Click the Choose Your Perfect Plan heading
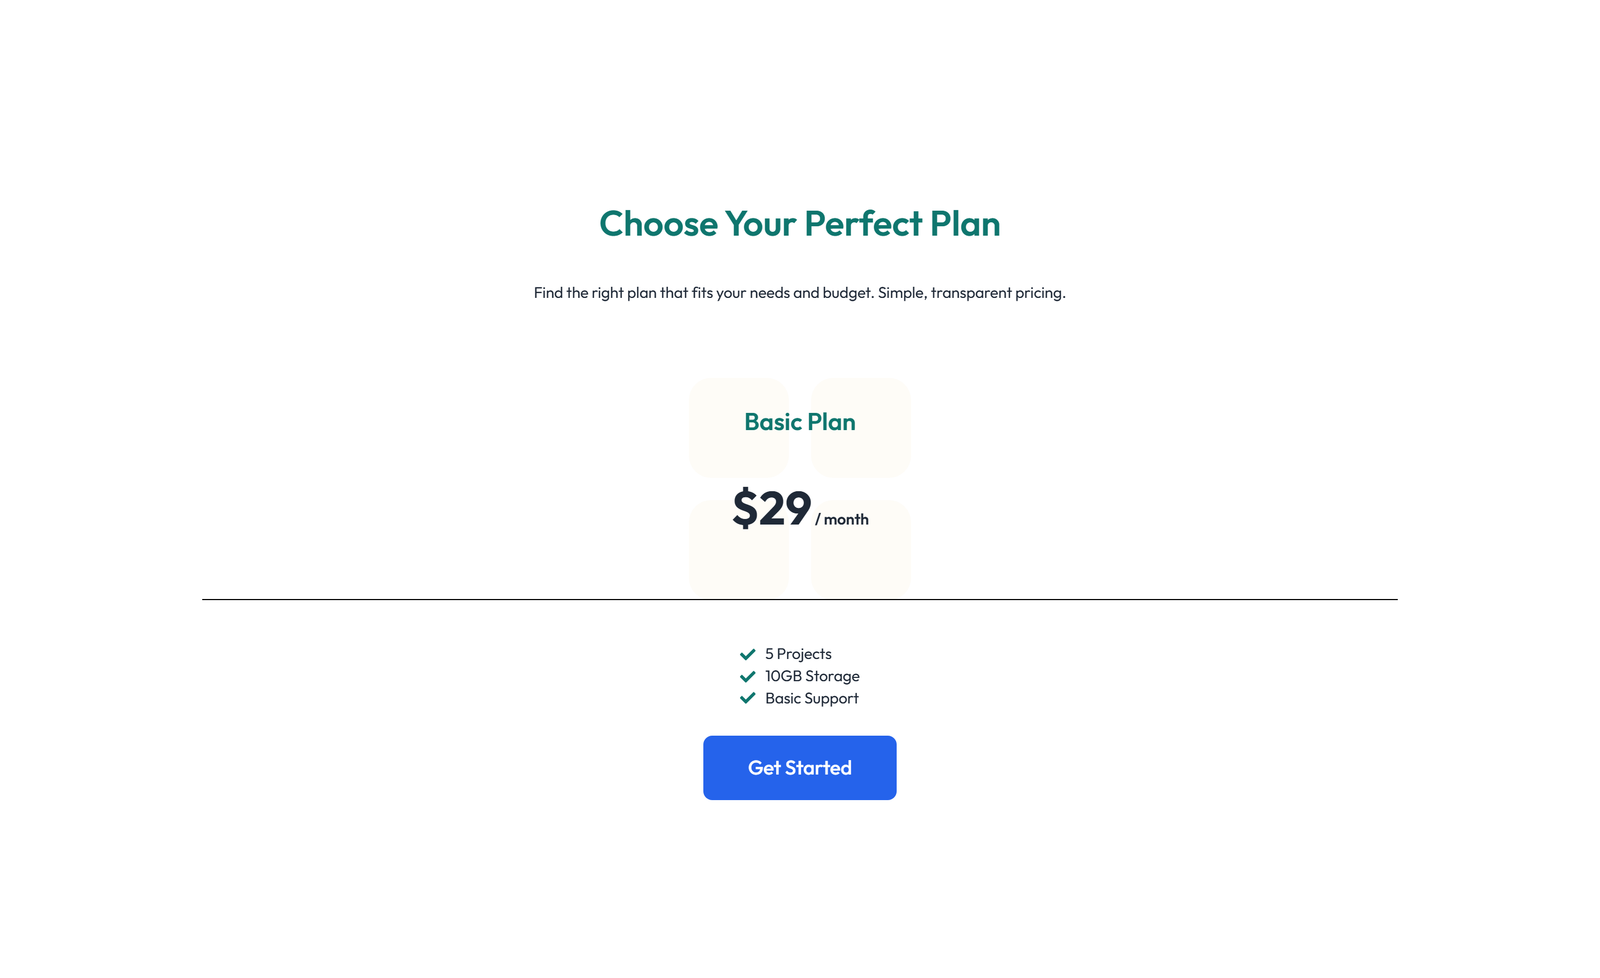This screenshot has height=978, width=1600. click(x=799, y=224)
